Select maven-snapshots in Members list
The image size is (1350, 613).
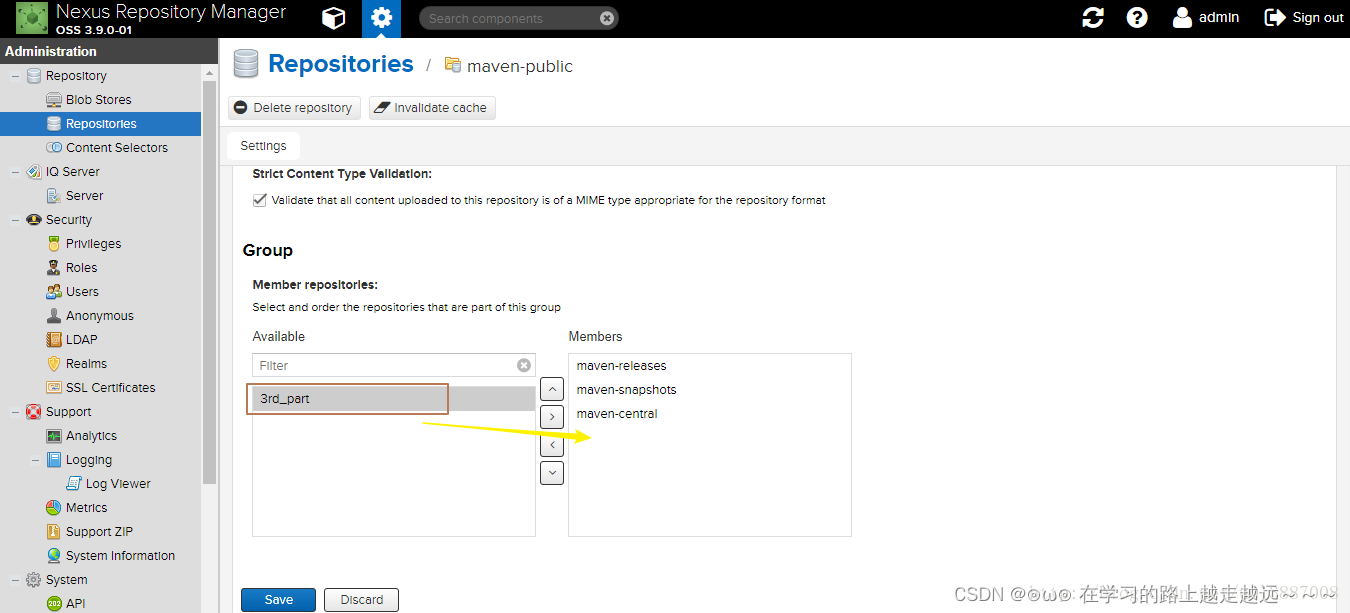pyautogui.click(x=710, y=390)
